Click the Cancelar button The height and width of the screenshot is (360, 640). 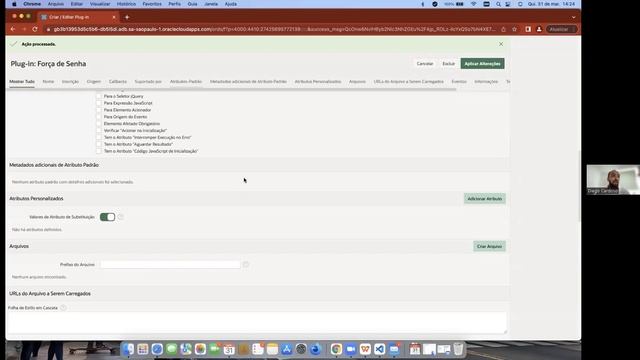click(425, 64)
